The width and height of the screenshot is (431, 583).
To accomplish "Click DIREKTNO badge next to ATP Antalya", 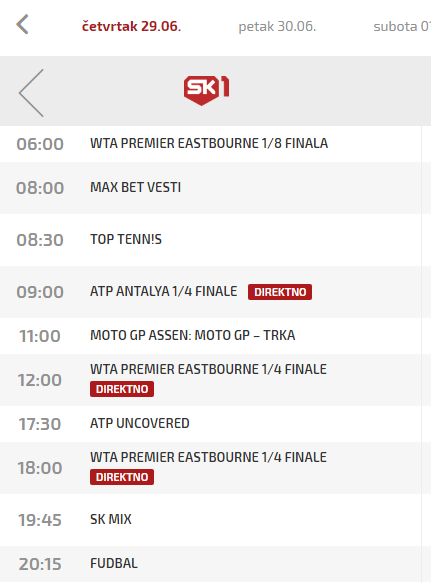I will pyautogui.click(x=280, y=292).
